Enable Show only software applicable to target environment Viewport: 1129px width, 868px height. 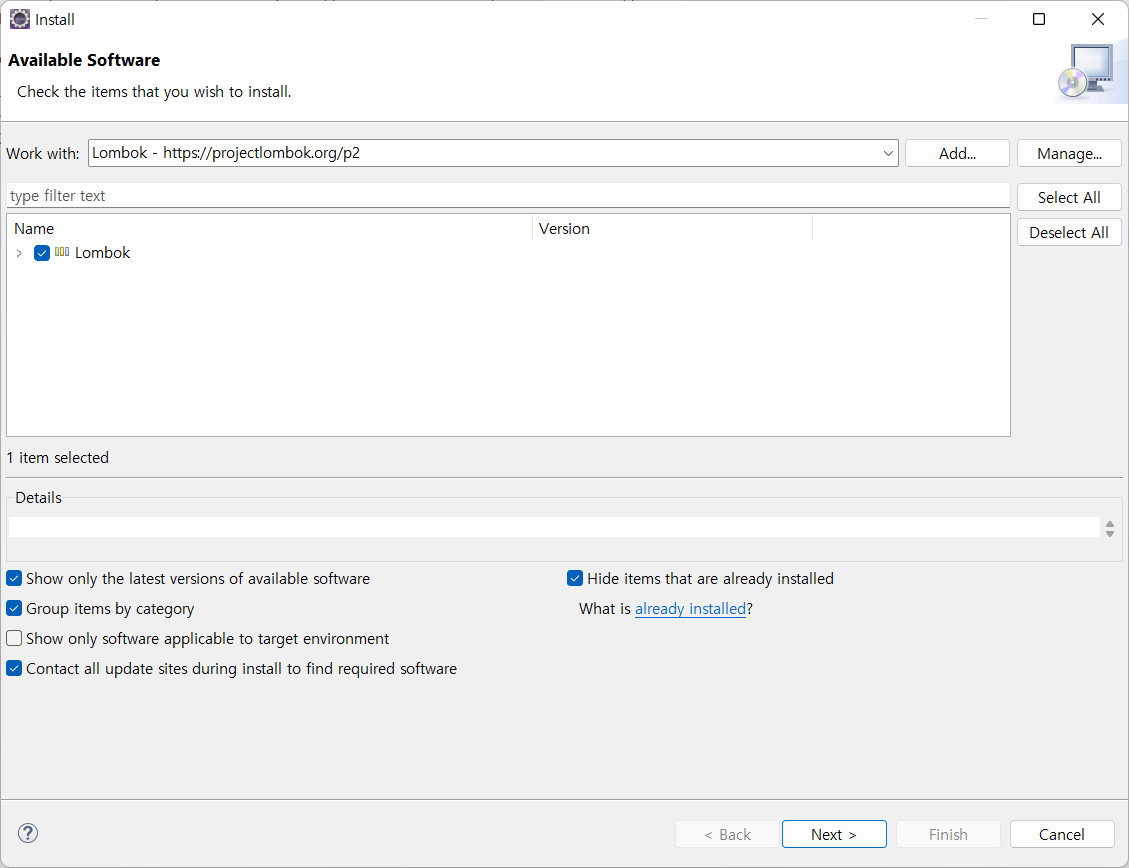pyautogui.click(x=14, y=639)
